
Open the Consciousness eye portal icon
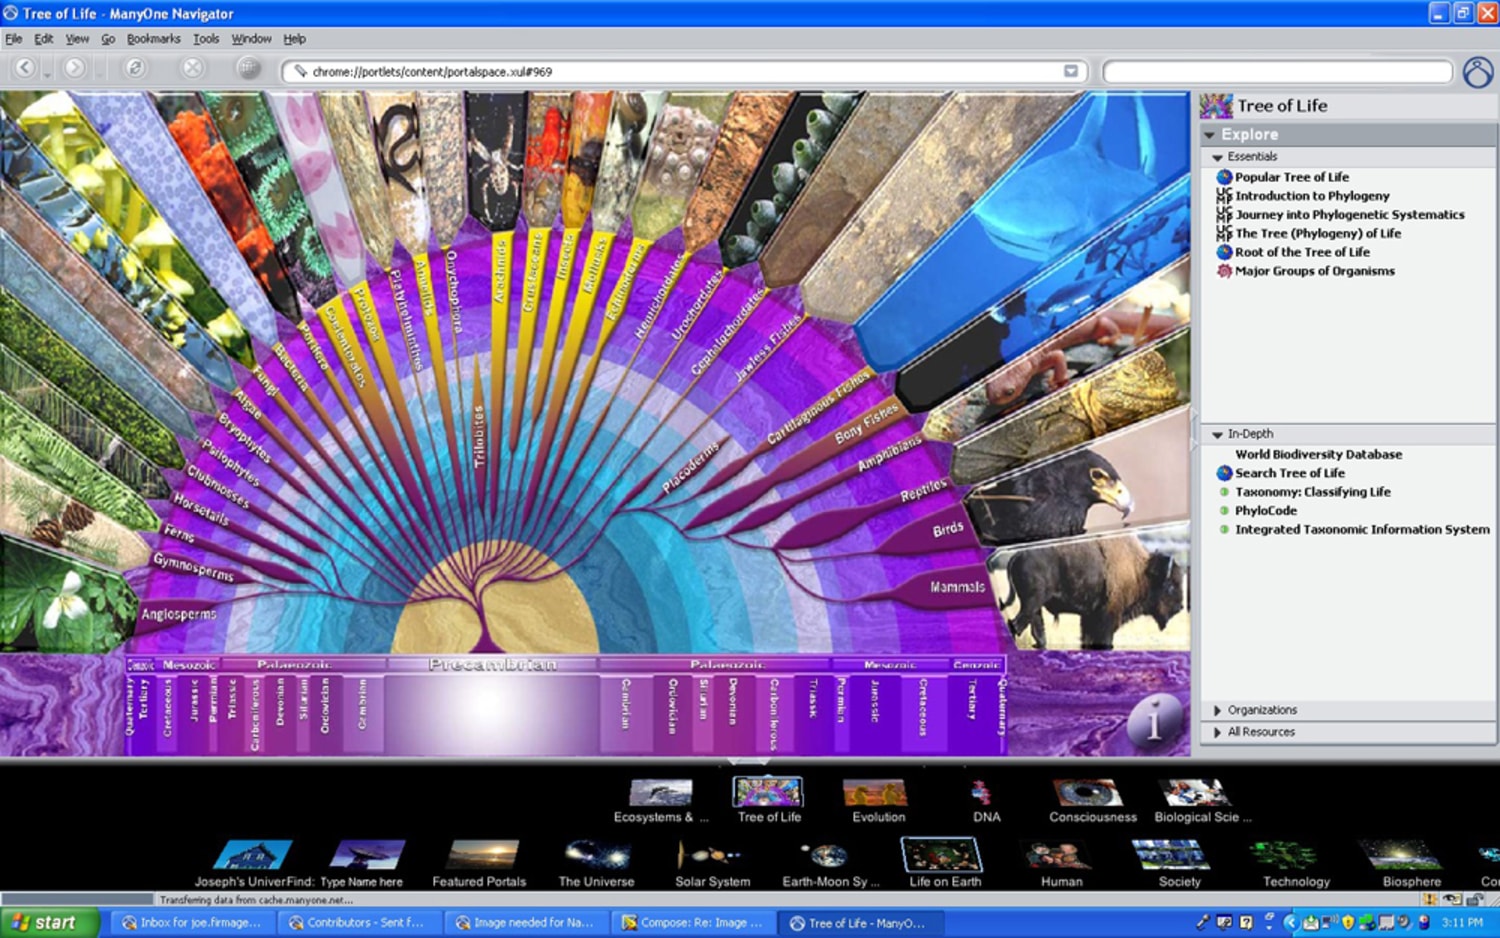[x=1091, y=795]
